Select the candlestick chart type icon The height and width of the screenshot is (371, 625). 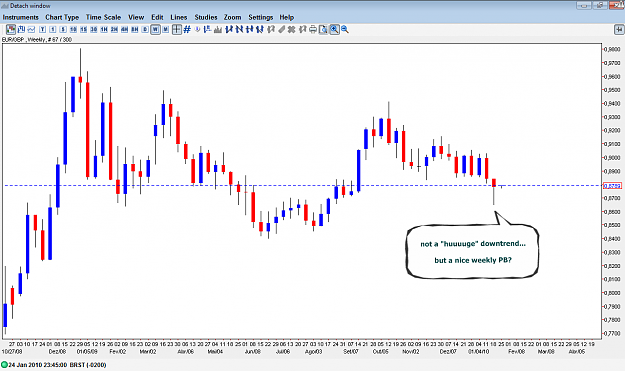11,29
